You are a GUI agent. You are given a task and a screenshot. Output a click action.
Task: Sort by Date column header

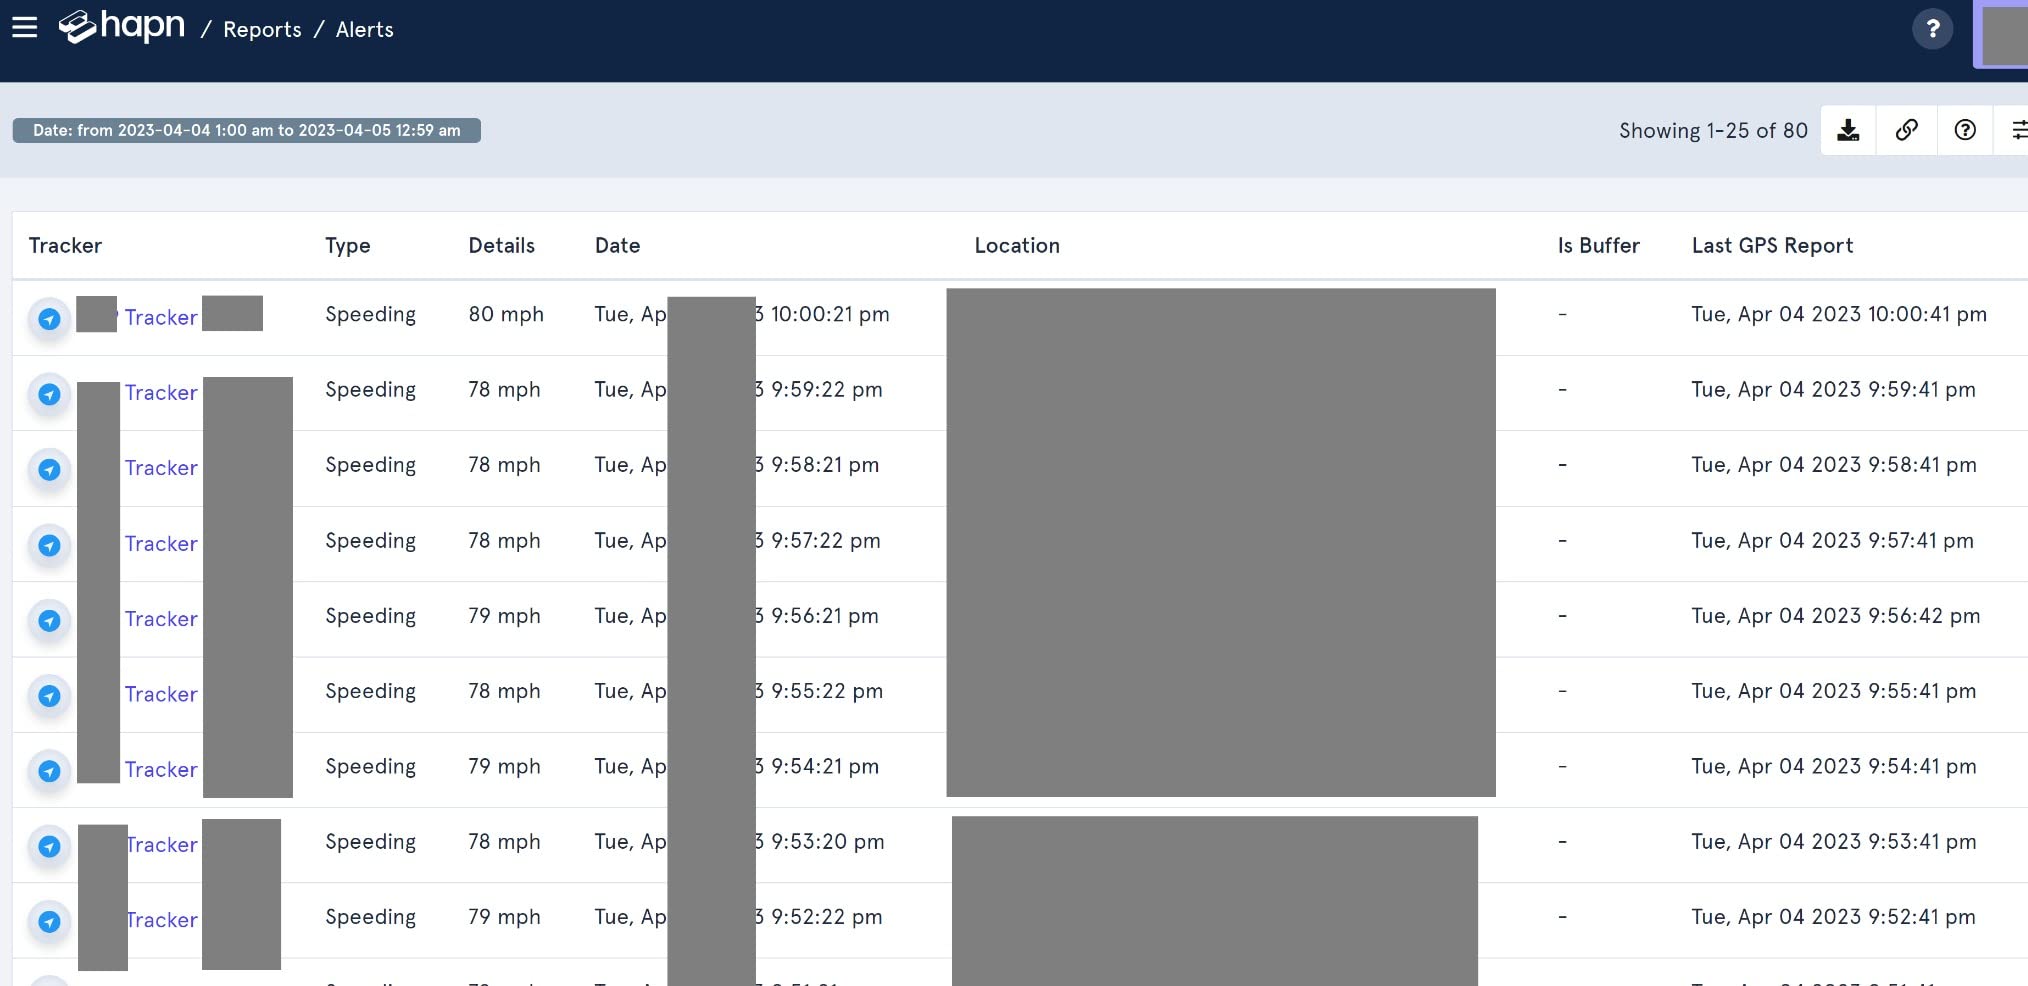coord(617,246)
